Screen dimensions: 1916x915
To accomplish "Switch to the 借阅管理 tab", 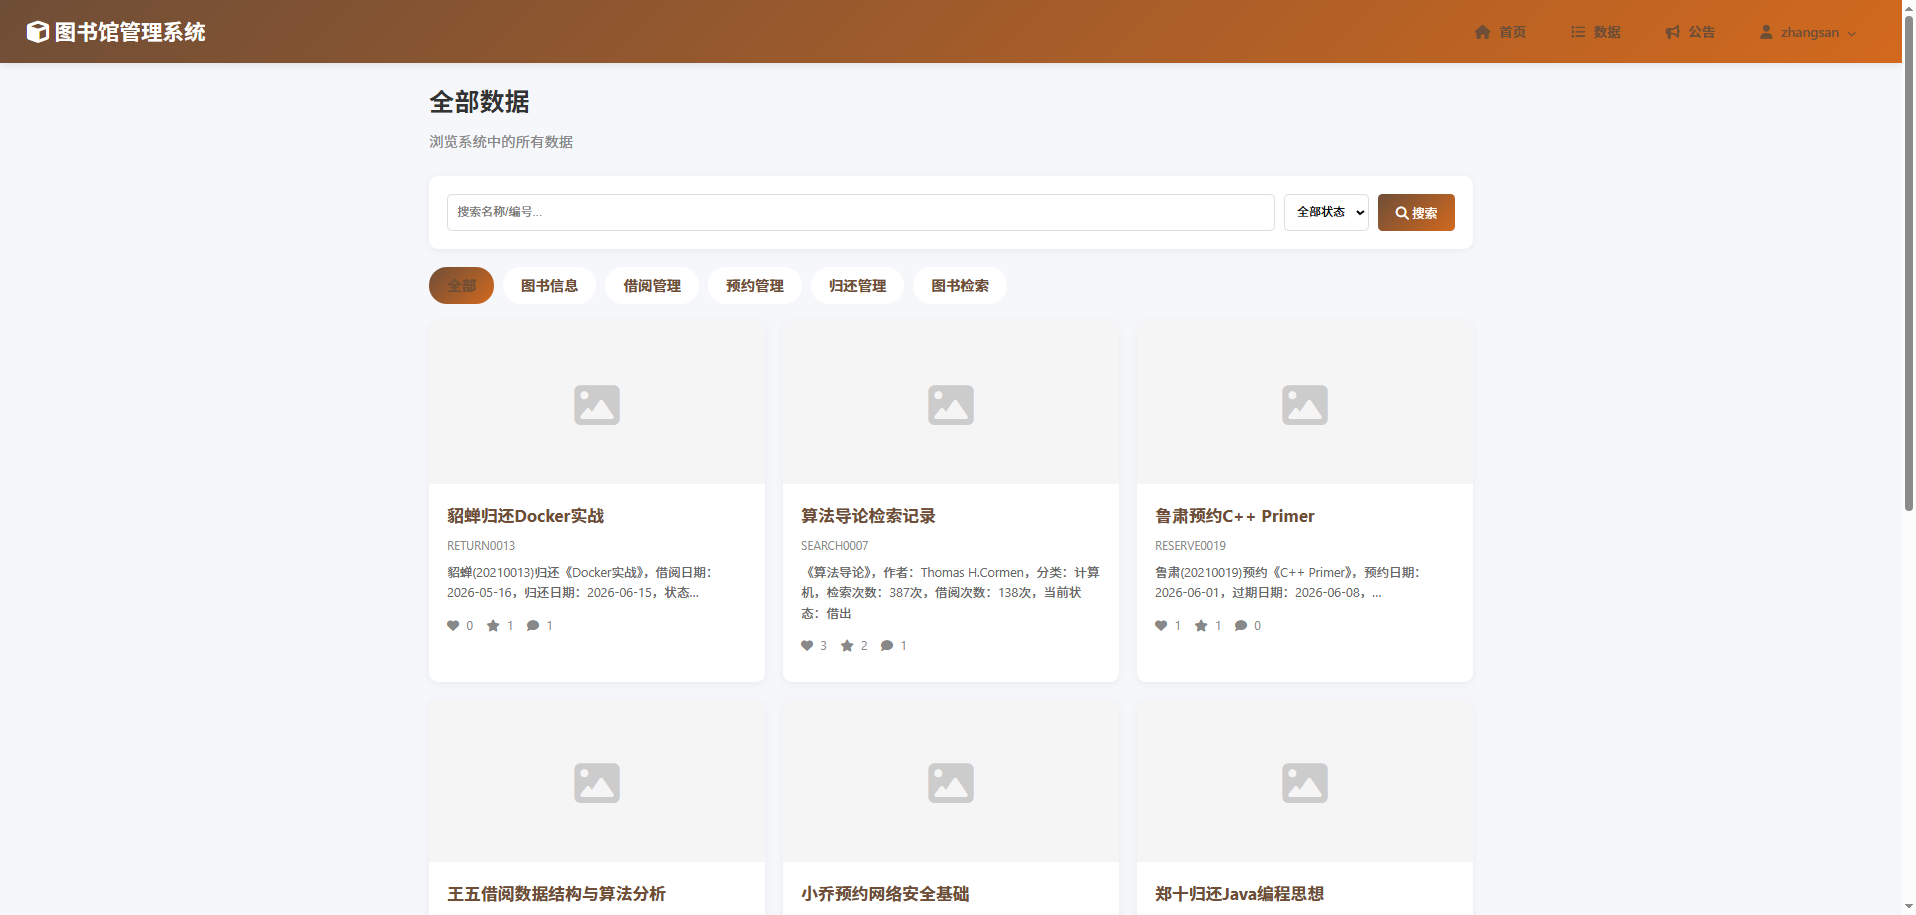I will (x=652, y=286).
